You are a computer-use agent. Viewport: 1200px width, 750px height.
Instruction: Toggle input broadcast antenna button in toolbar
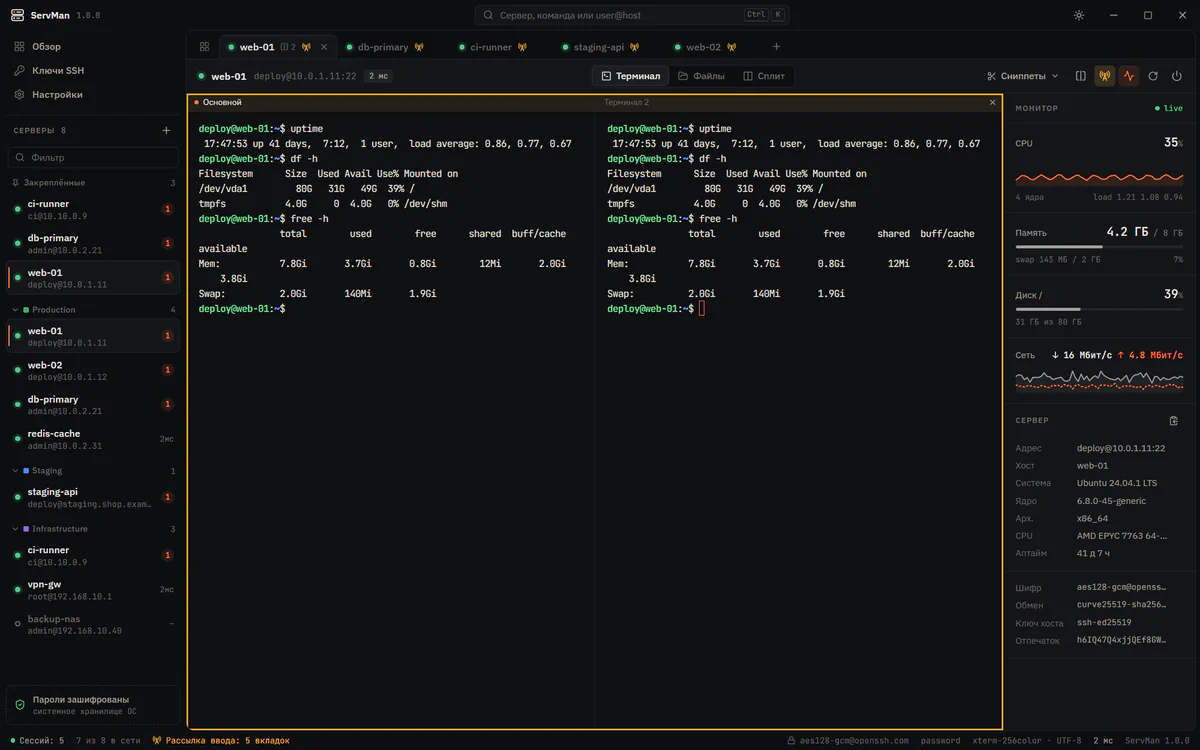(1105, 76)
